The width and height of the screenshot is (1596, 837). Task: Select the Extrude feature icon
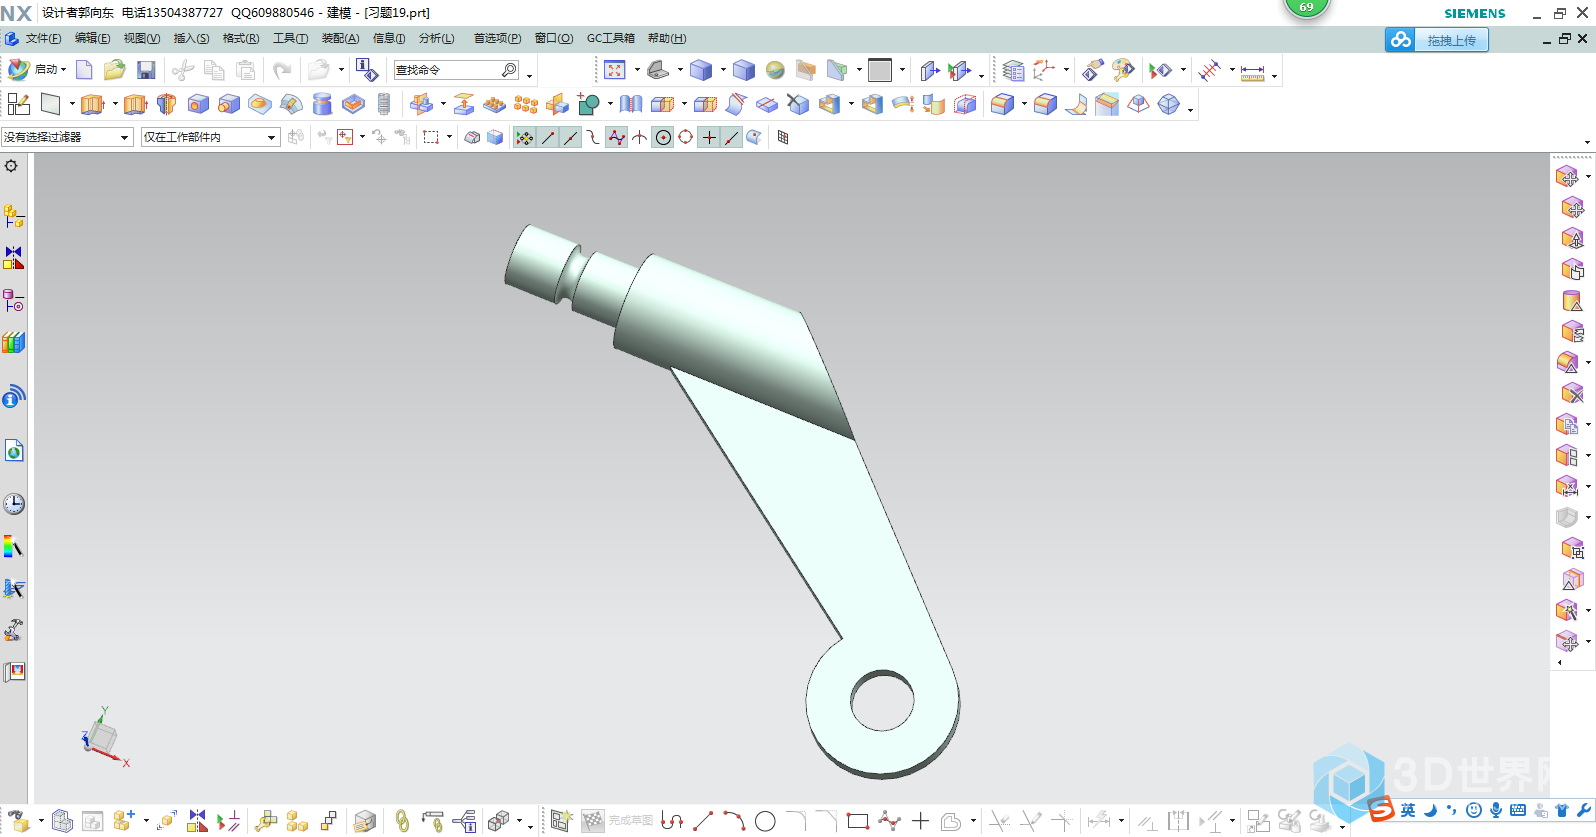click(93, 104)
